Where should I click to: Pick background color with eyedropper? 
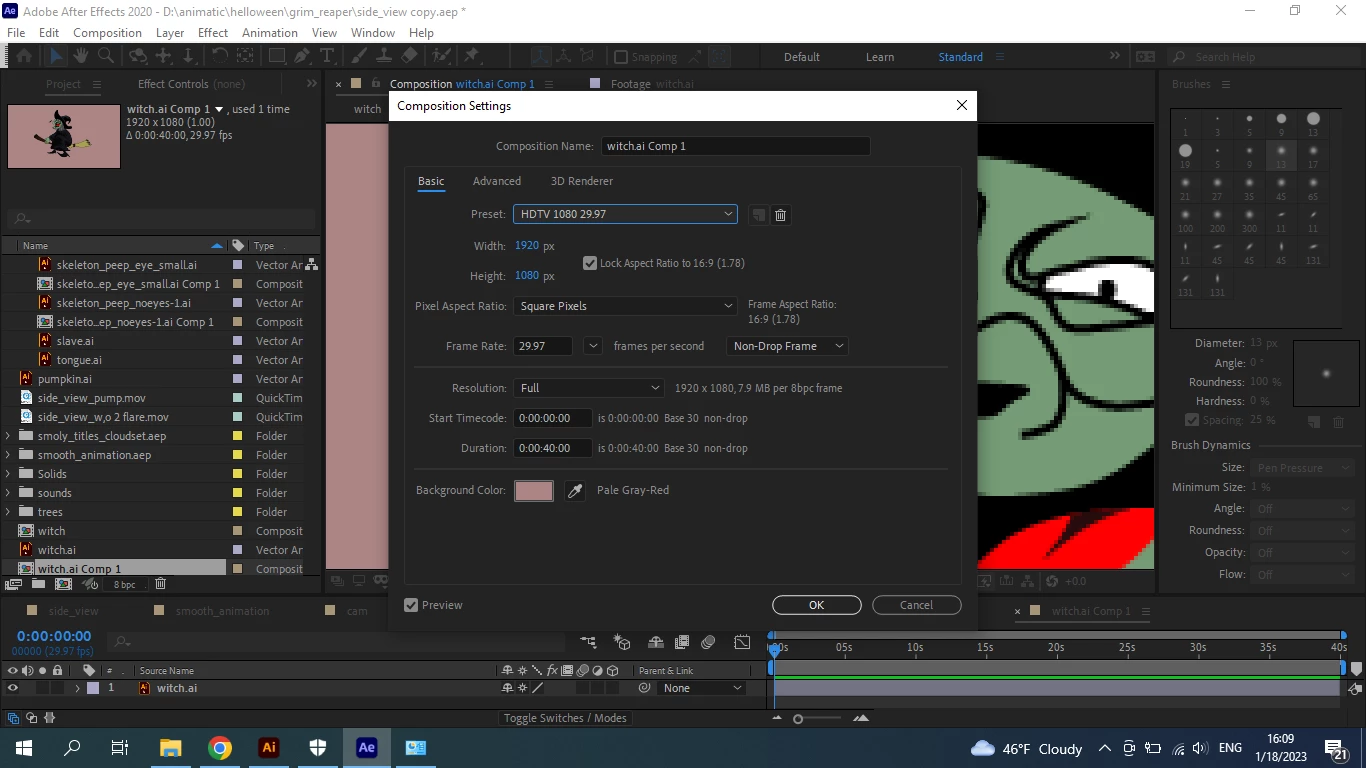coord(575,490)
